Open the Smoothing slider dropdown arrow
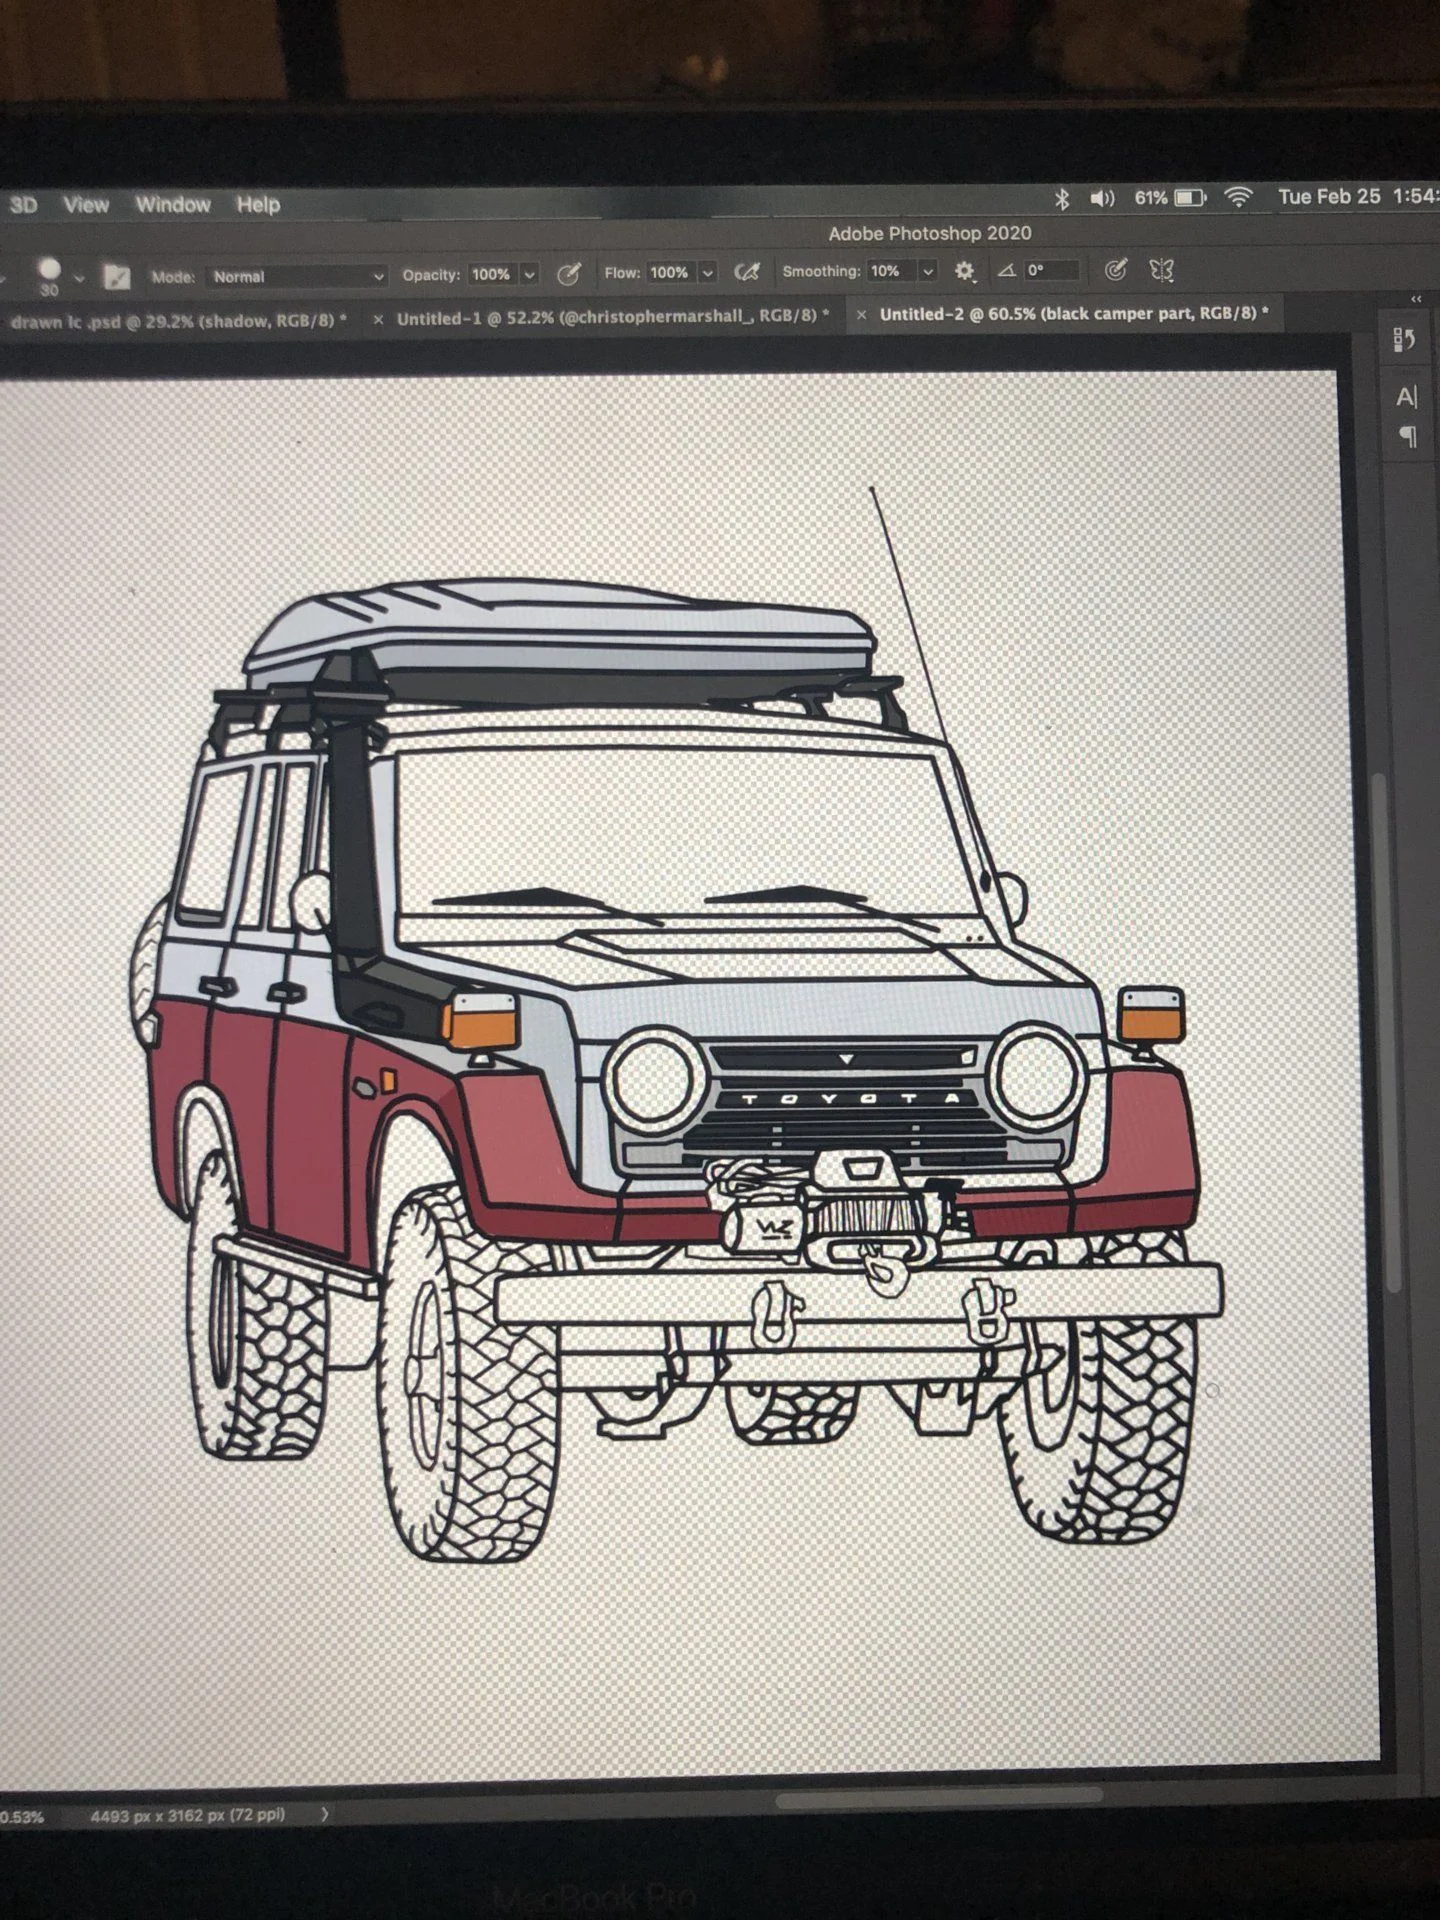Viewport: 1440px width, 1920px height. click(928, 271)
